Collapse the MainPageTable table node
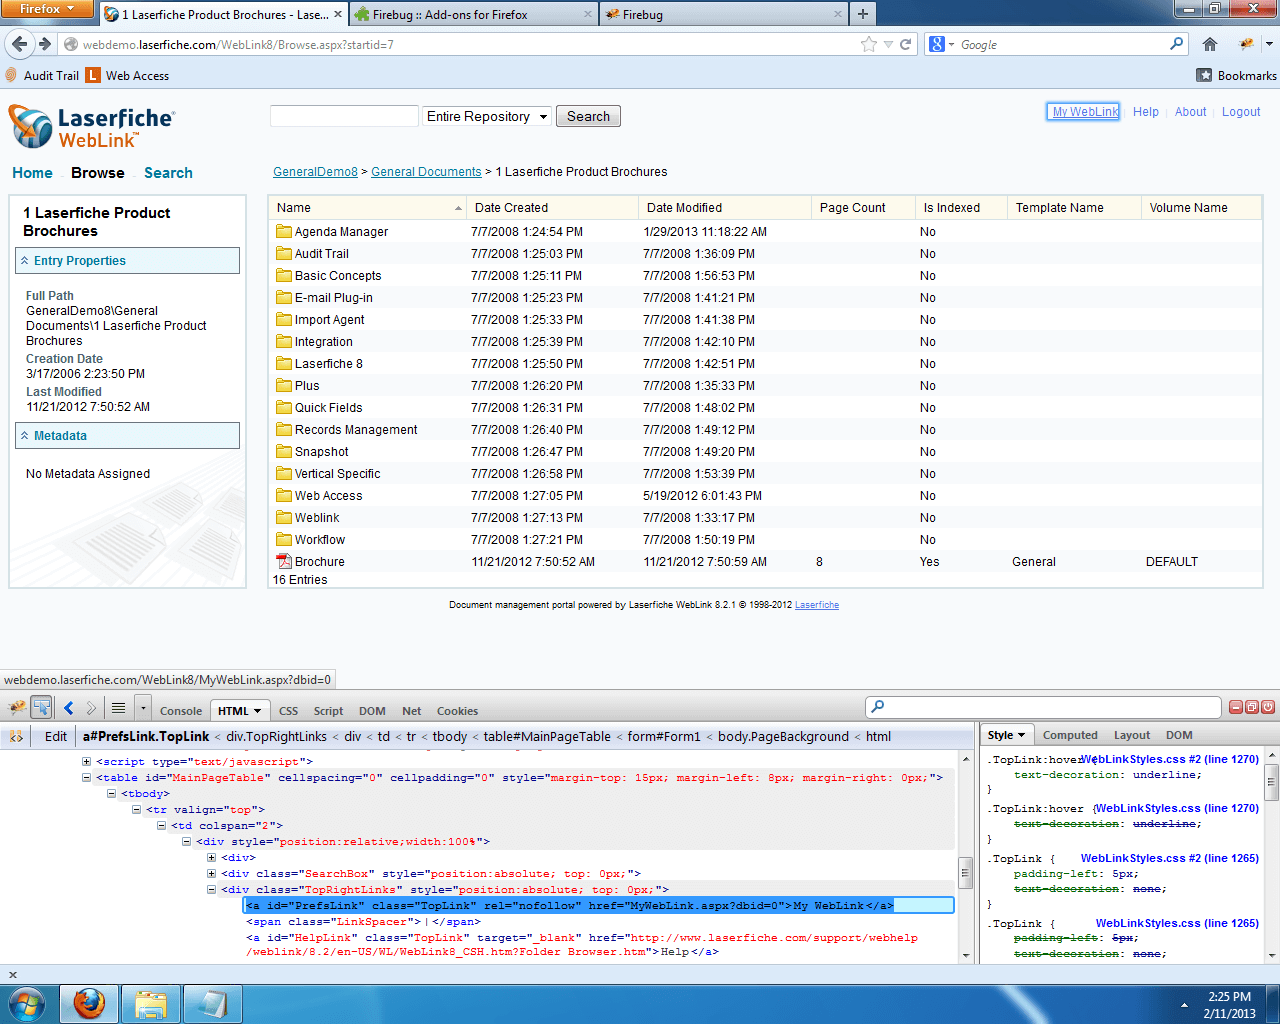This screenshot has width=1280, height=1024. point(86,777)
